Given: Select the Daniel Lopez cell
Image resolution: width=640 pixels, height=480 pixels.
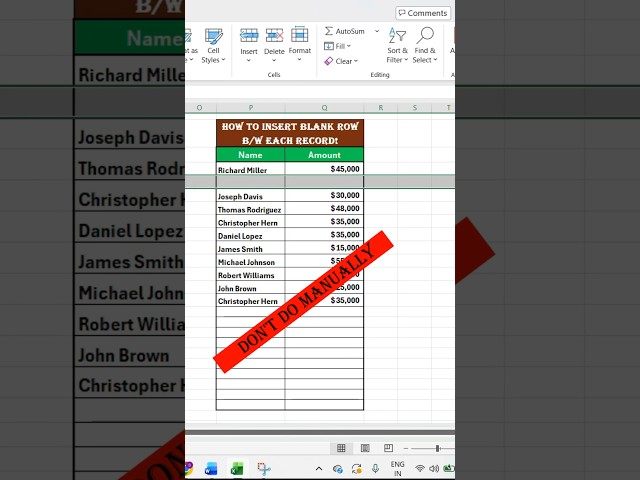Looking at the screenshot, I should [250, 235].
